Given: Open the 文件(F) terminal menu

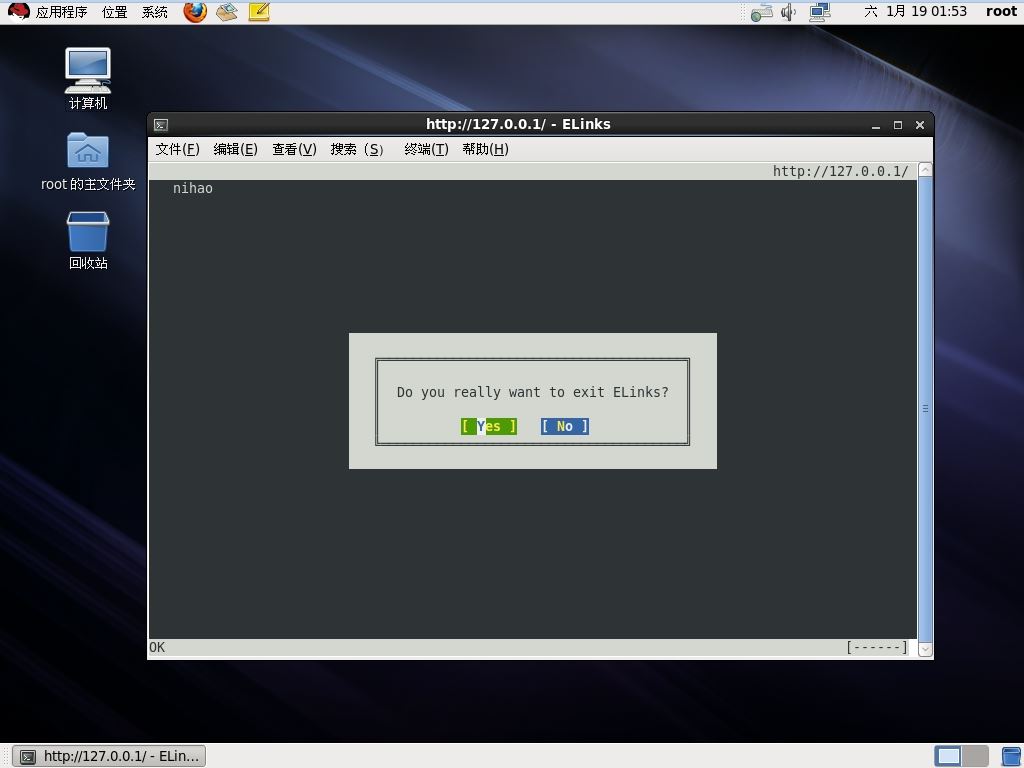Looking at the screenshot, I should coord(177,149).
